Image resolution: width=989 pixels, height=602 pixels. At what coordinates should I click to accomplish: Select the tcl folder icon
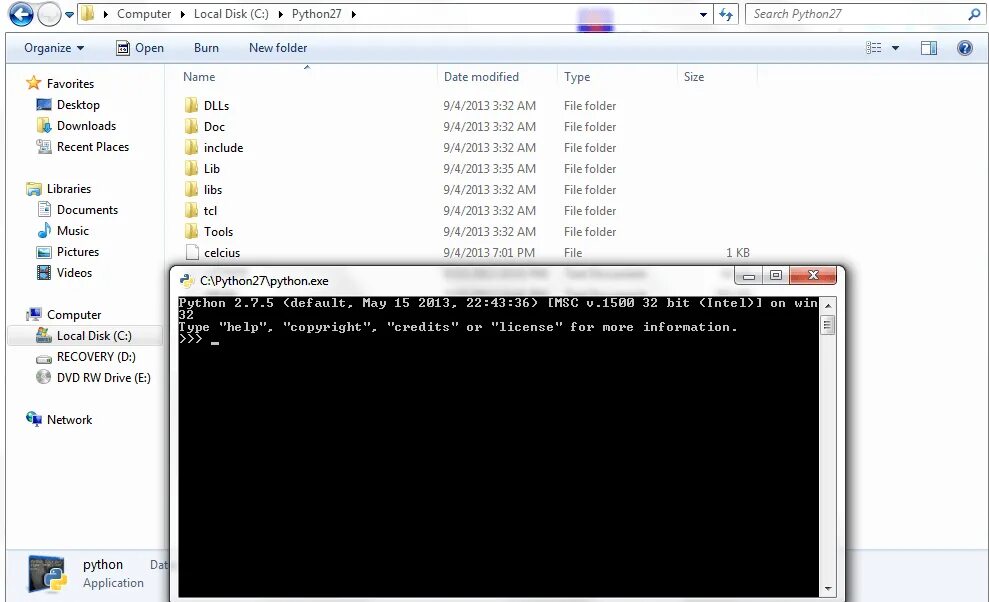(192, 210)
